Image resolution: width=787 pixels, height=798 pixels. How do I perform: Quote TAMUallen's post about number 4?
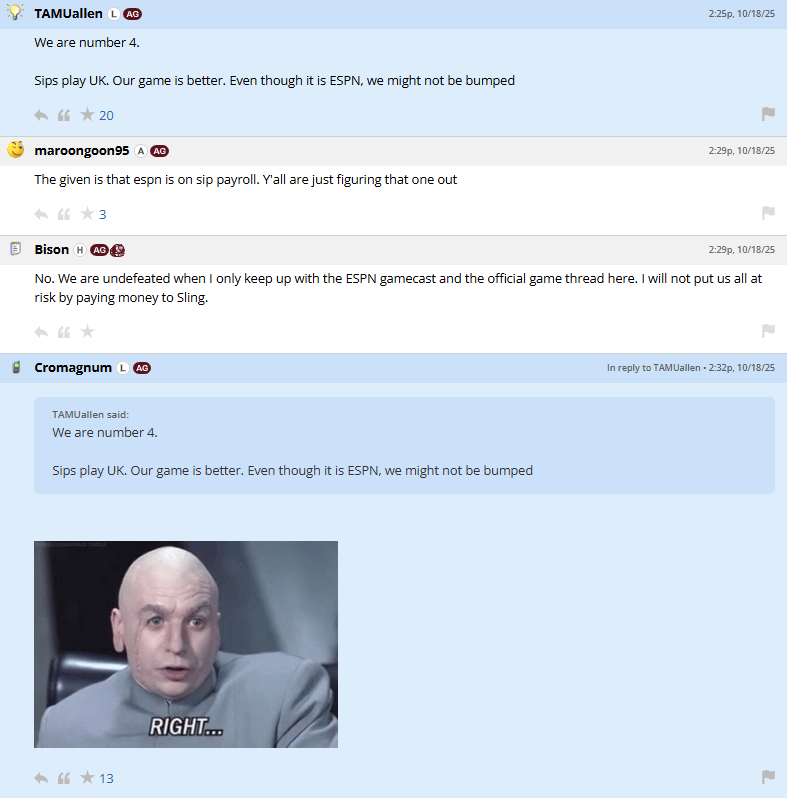[64, 116]
